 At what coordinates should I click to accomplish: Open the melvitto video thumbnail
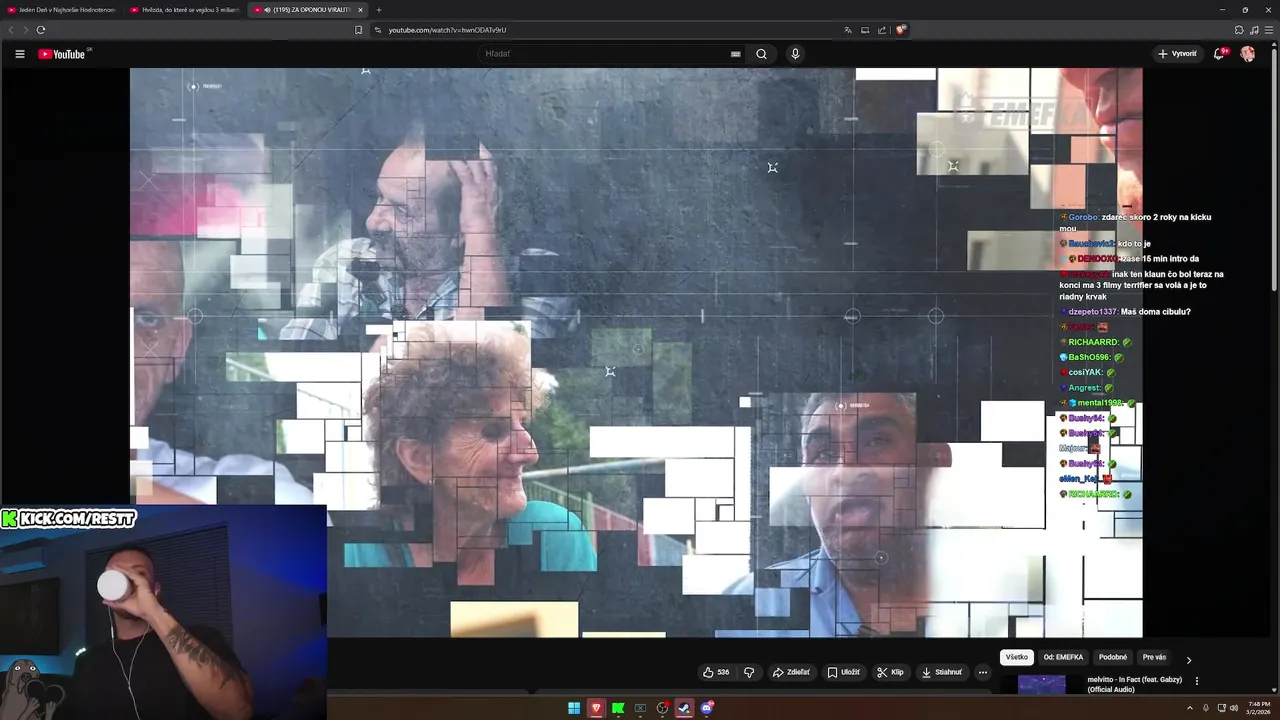tap(1041, 684)
